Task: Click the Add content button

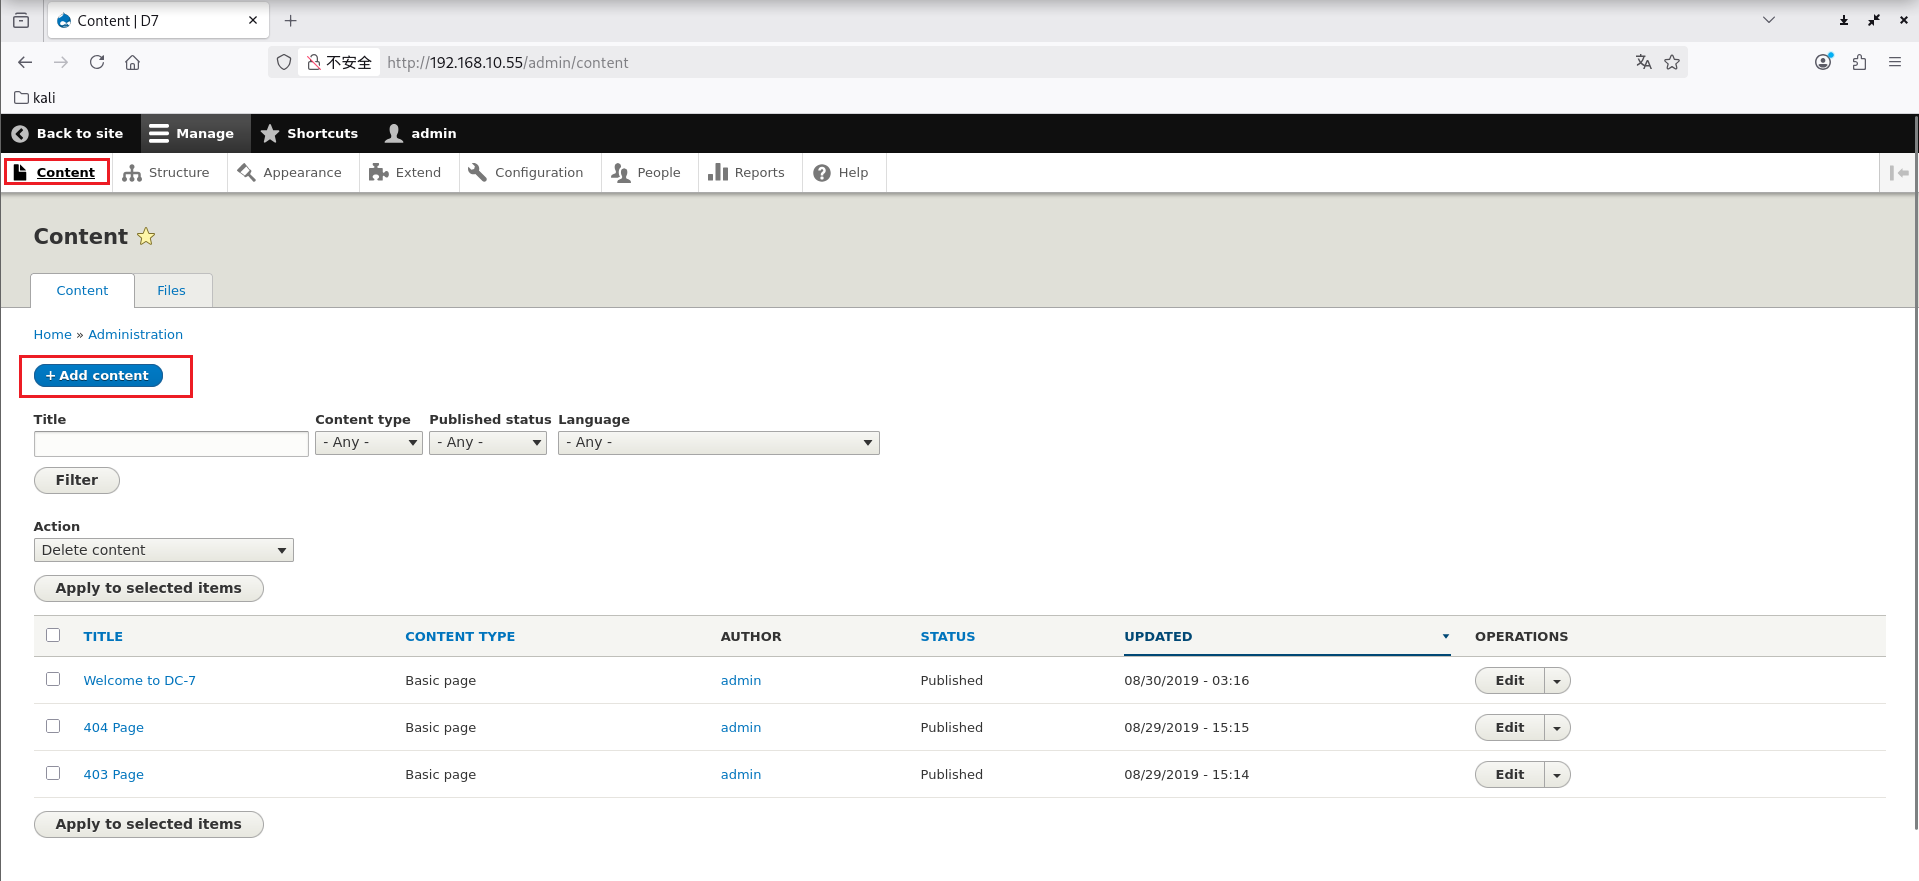Action: point(98,376)
